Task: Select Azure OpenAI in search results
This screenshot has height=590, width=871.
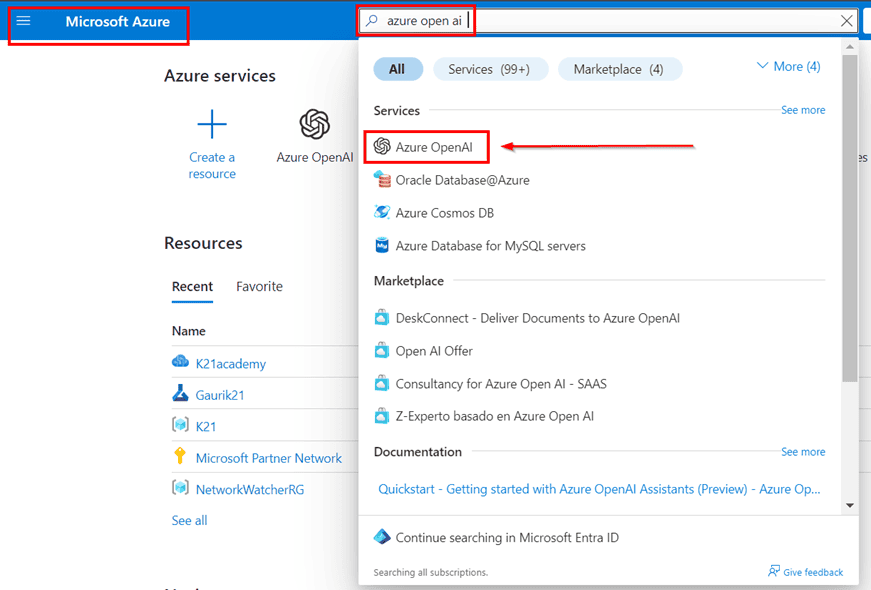Action: pyautogui.click(x=428, y=147)
